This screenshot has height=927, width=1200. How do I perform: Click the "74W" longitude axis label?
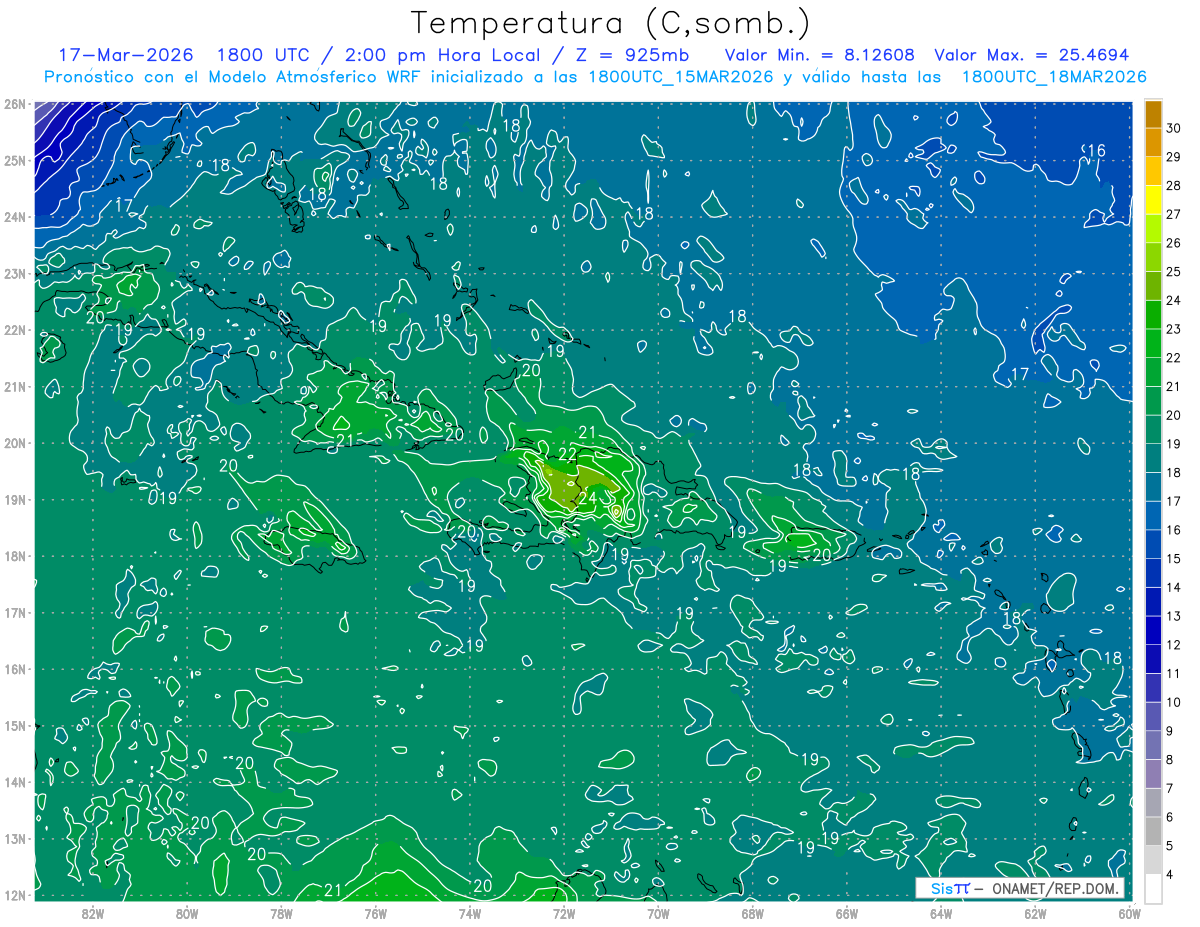click(470, 913)
